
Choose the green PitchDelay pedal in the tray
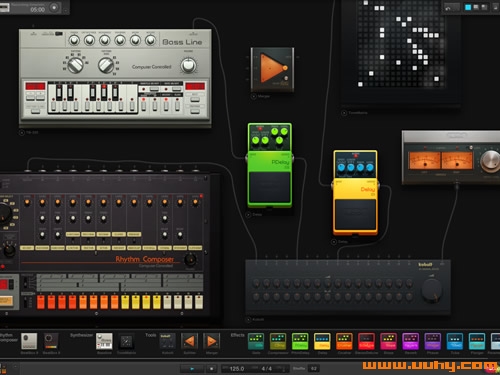point(300,341)
